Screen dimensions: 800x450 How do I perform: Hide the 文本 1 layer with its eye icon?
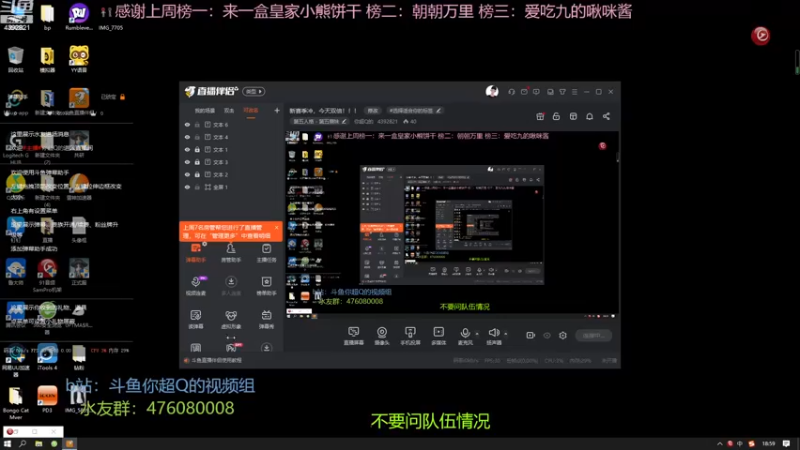click(x=187, y=149)
